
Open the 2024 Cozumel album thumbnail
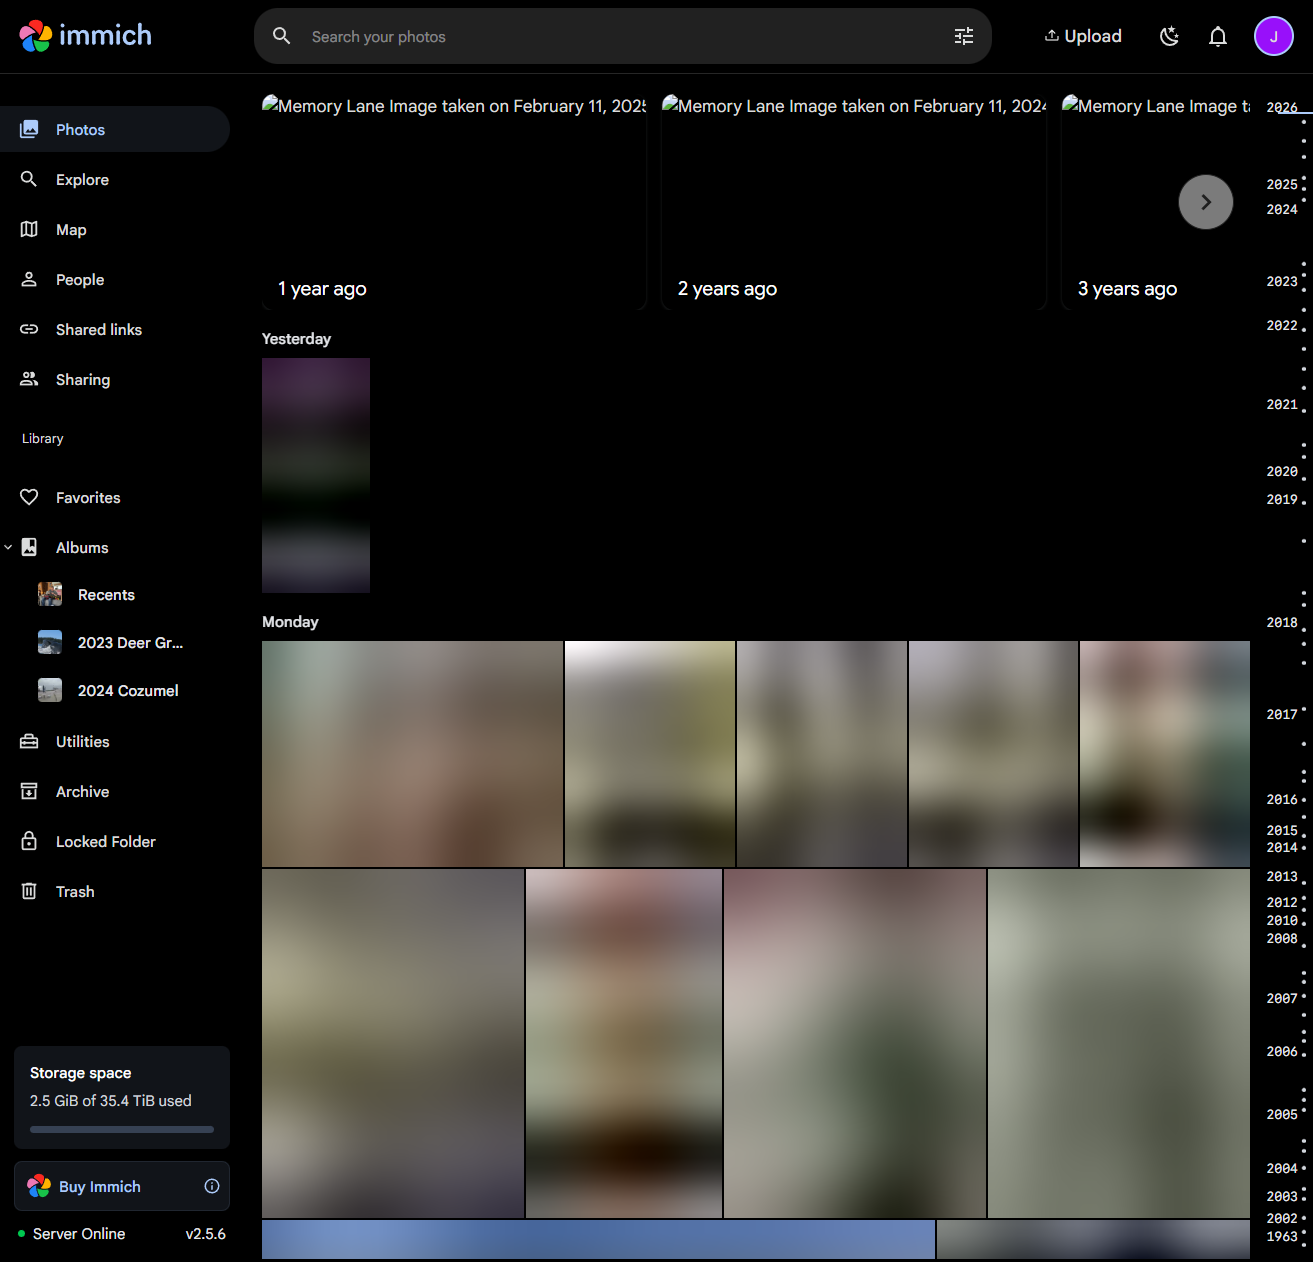(50, 690)
